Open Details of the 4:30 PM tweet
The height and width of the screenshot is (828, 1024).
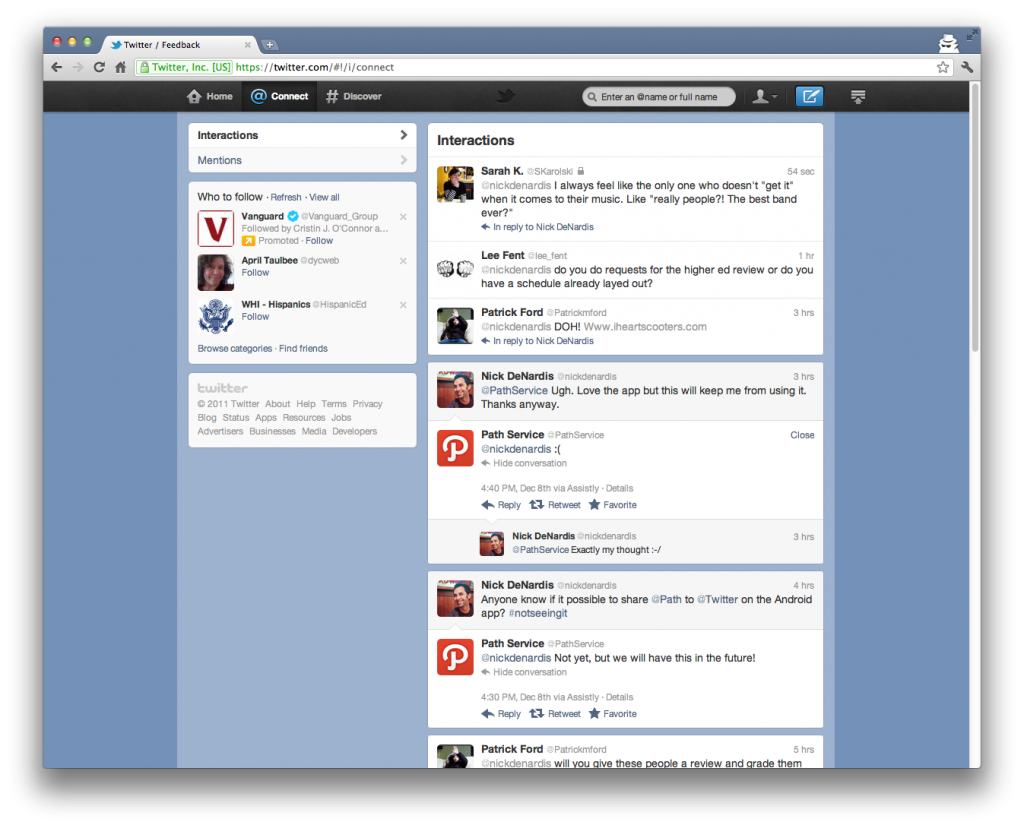[x=619, y=697]
